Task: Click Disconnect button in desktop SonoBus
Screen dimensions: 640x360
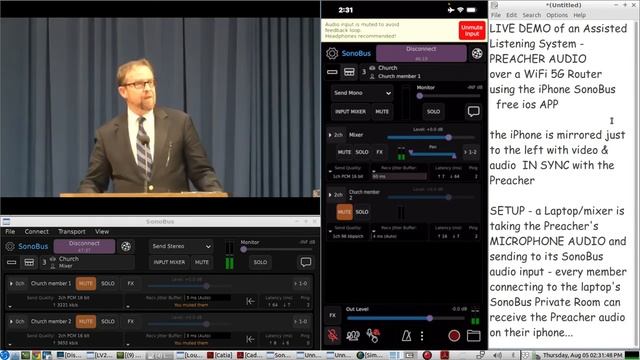Action: click(x=84, y=246)
